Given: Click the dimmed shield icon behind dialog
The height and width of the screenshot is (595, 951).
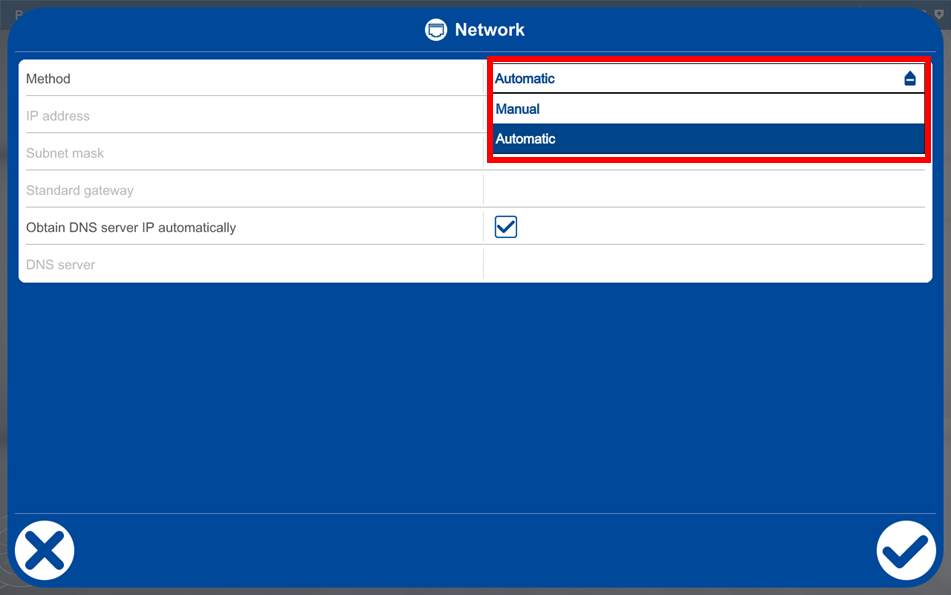Looking at the screenshot, I should 939,13.
